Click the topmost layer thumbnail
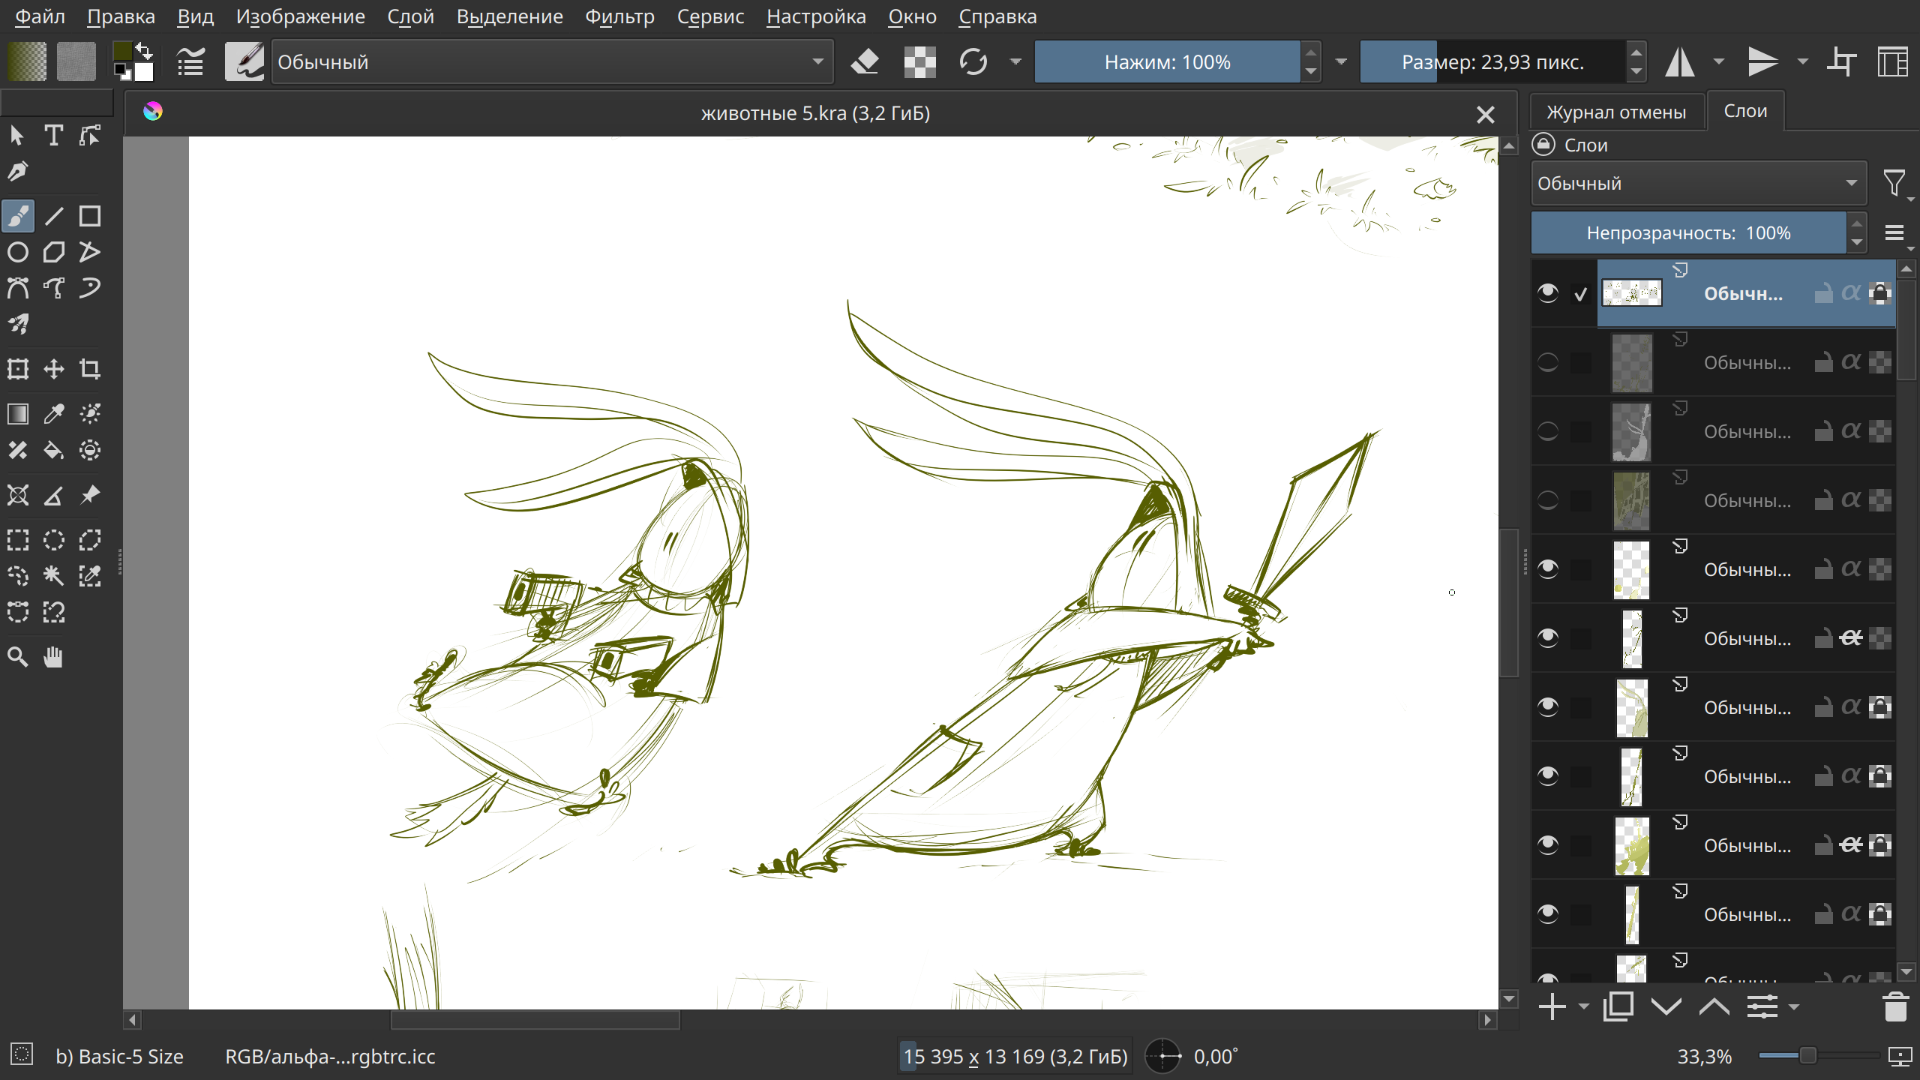The width and height of the screenshot is (1920, 1080). point(1632,293)
